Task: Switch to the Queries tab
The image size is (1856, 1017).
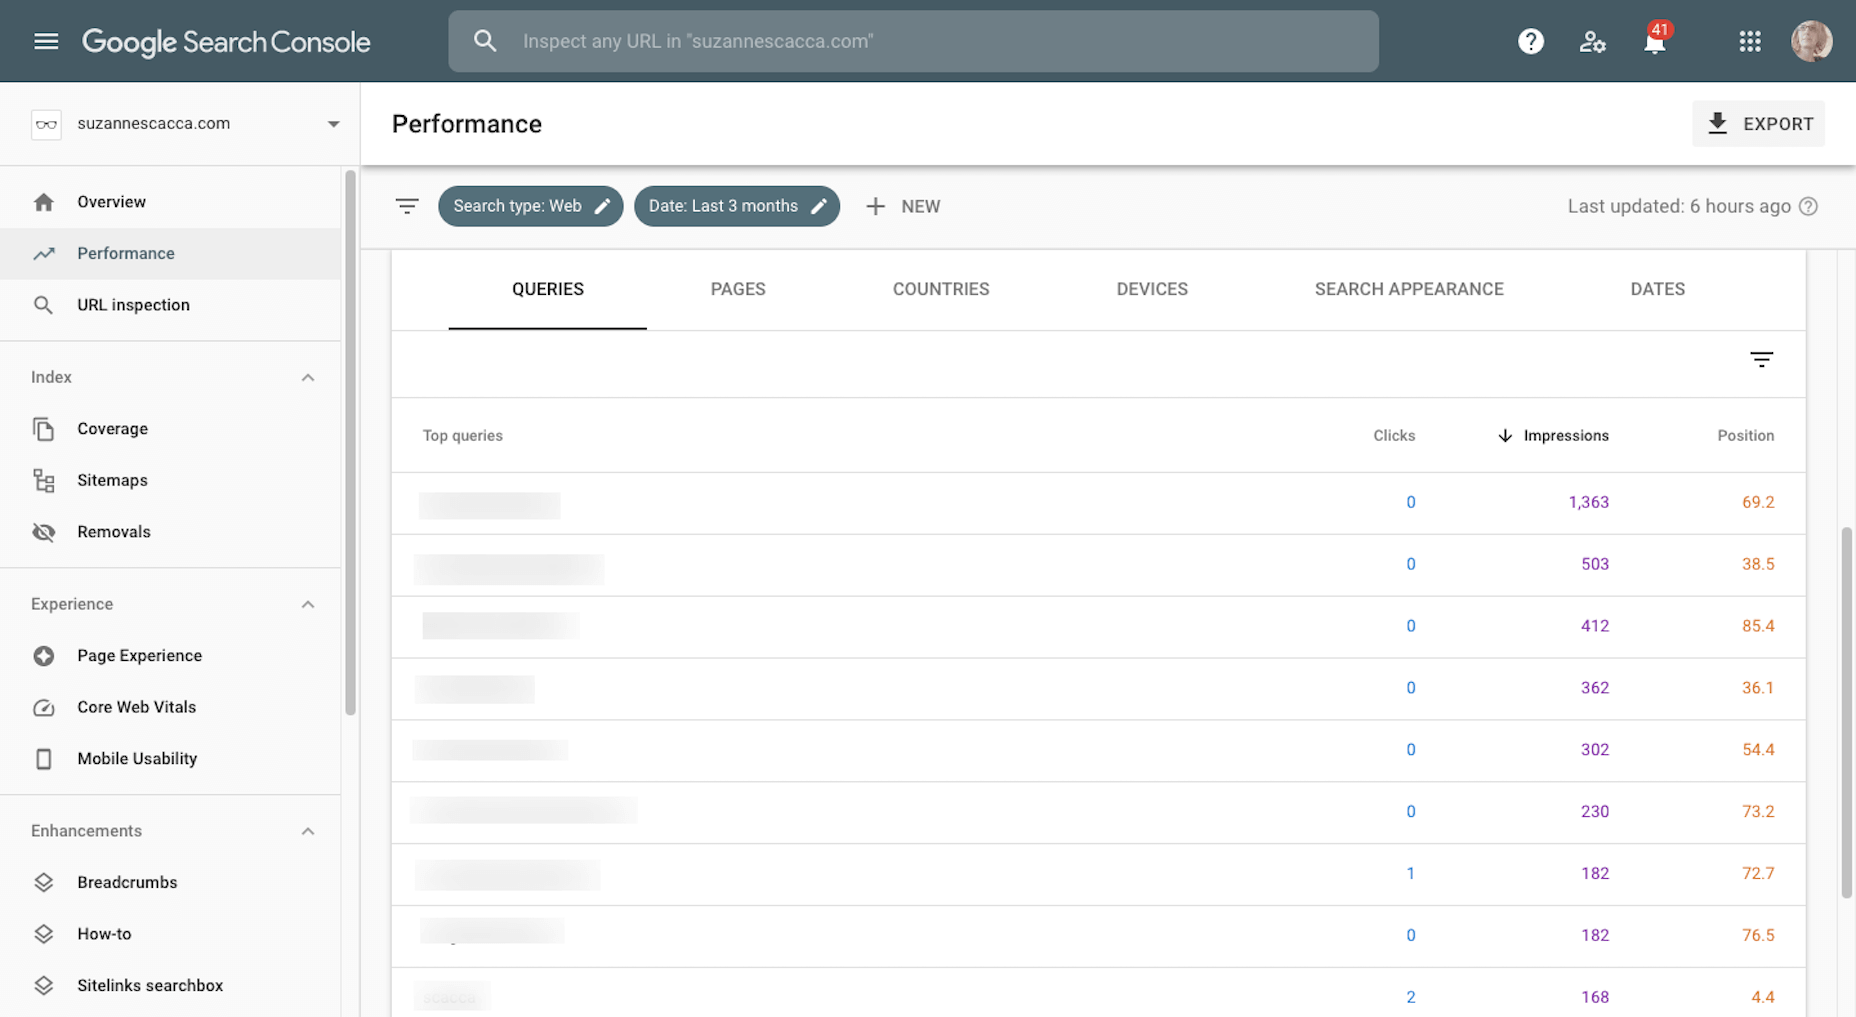Action: (547, 289)
